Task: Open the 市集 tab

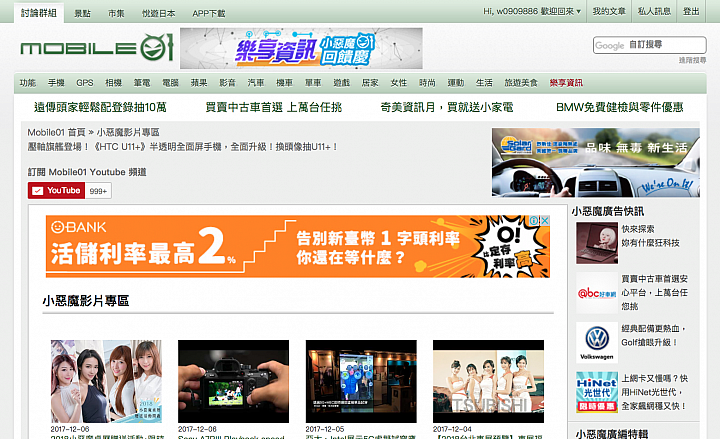Action: tap(116, 14)
